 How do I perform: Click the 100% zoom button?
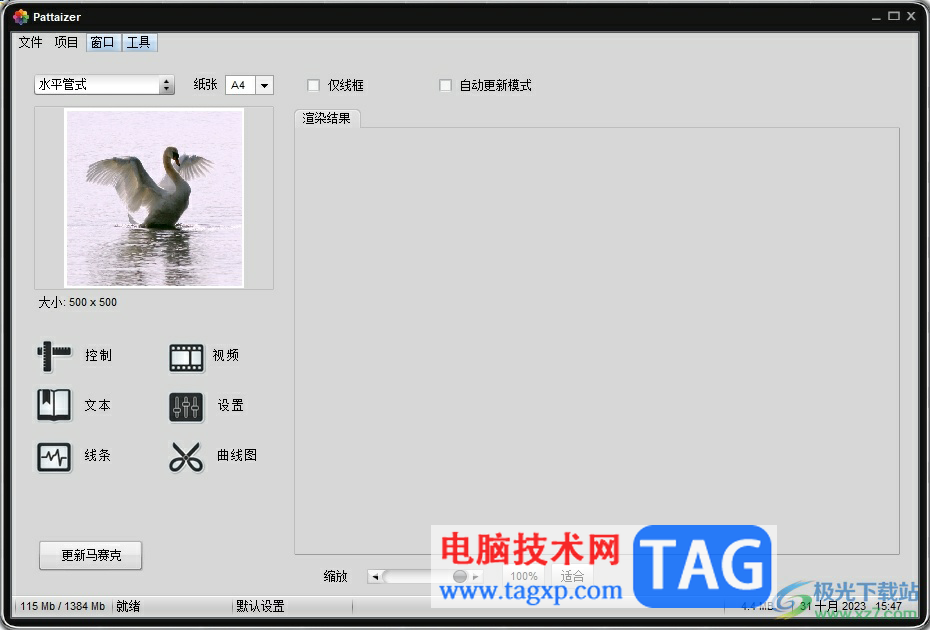pos(524,576)
